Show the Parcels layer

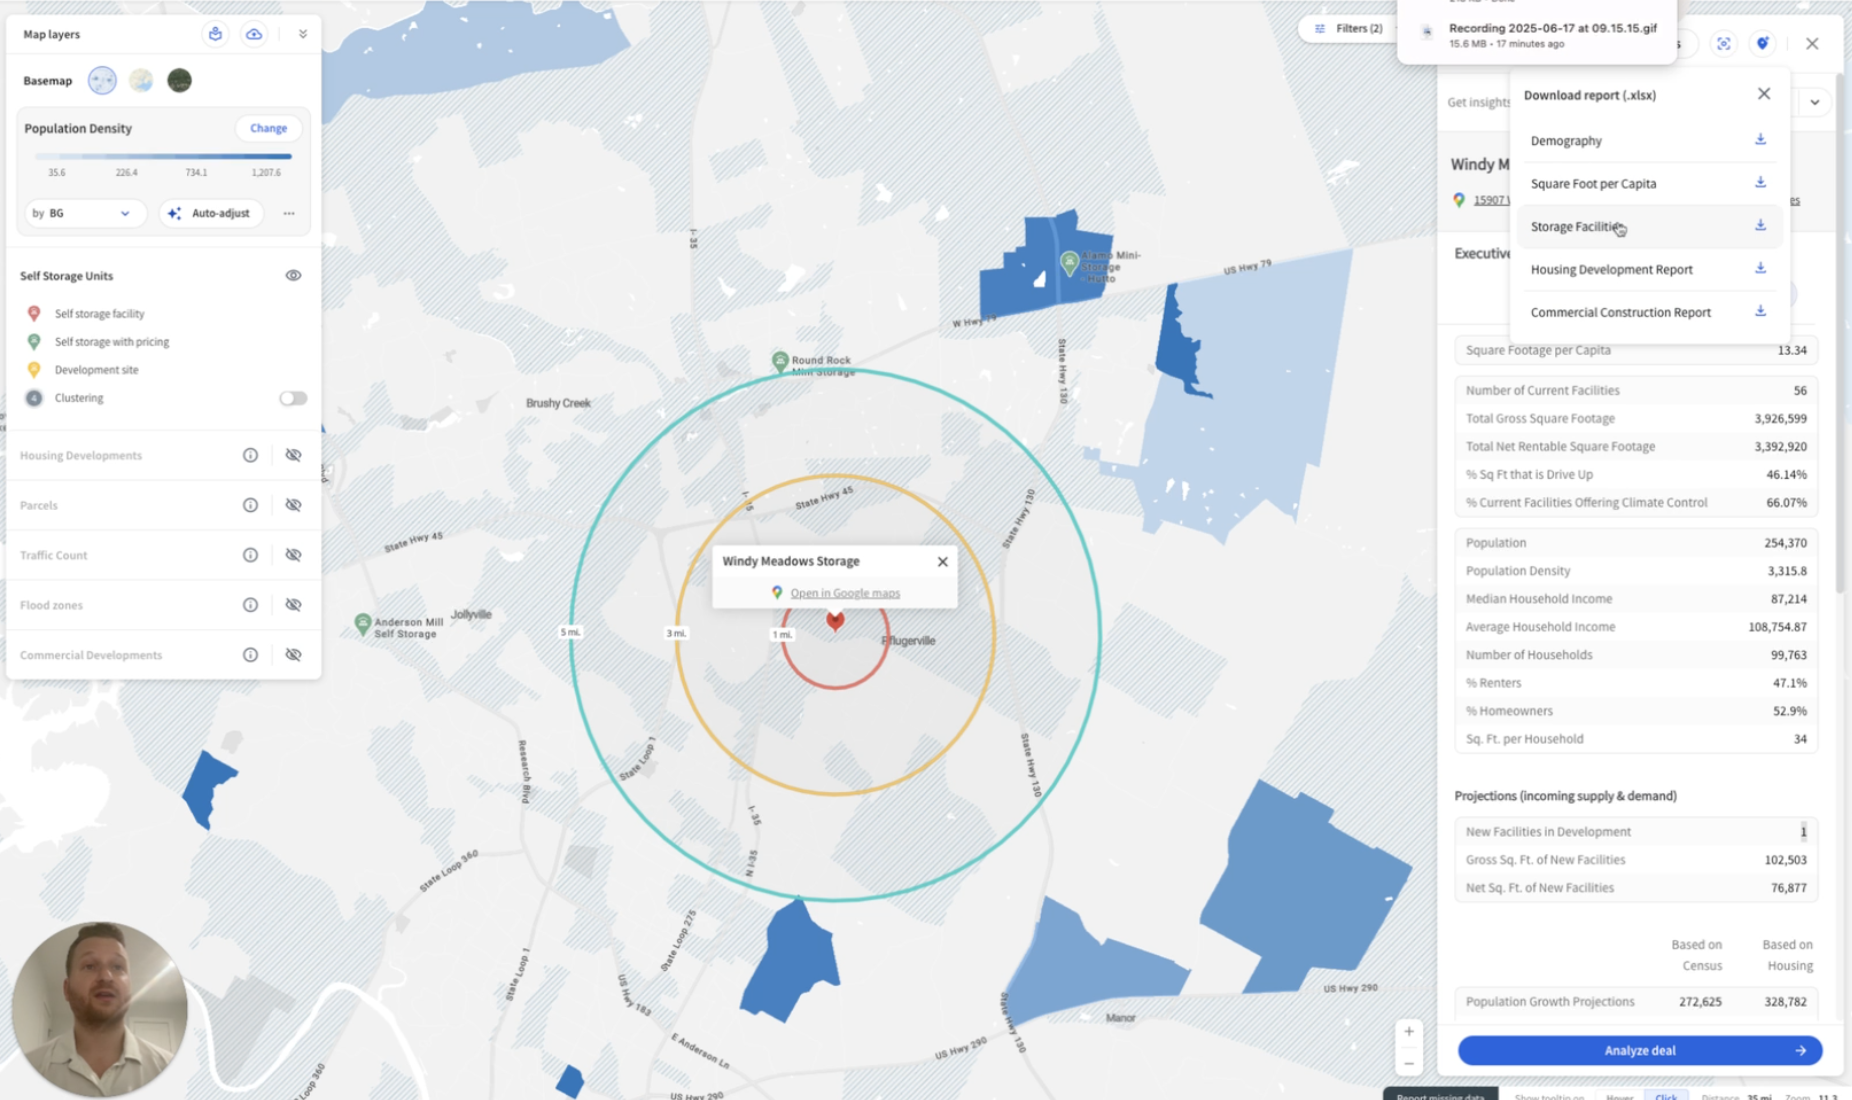[293, 505]
